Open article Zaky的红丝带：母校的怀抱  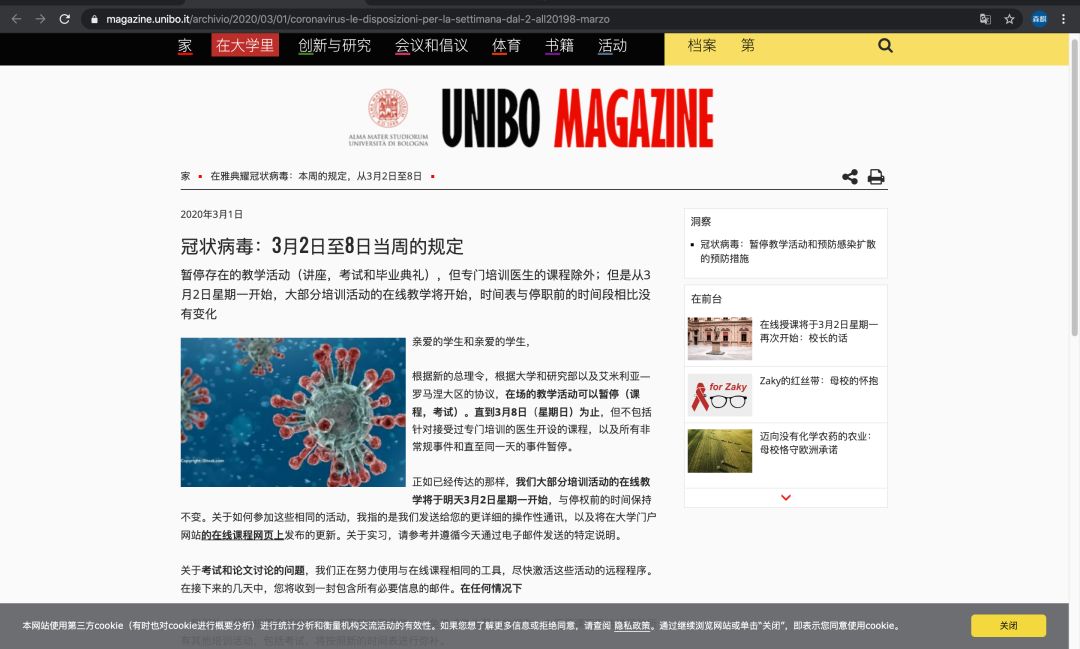pos(819,380)
